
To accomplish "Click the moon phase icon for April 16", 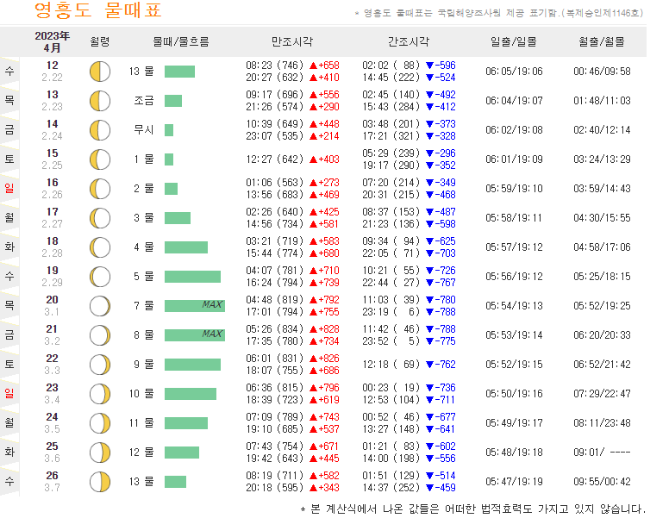I will click(x=100, y=189).
